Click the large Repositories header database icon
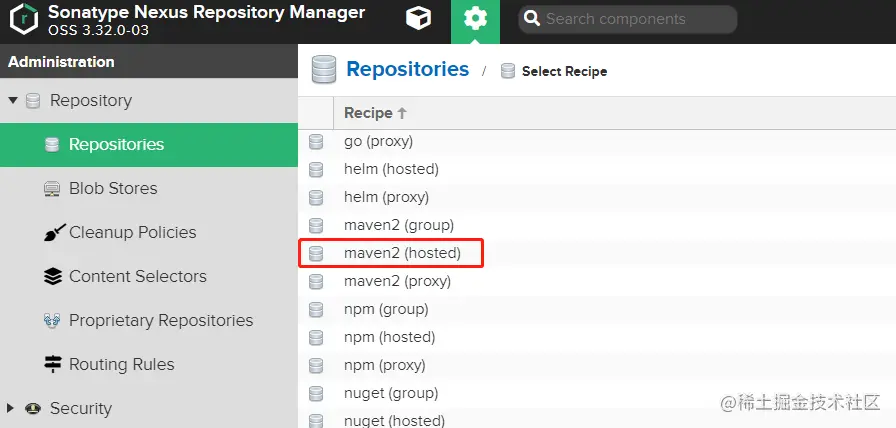The image size is (896, 428). tap(324, 70)
